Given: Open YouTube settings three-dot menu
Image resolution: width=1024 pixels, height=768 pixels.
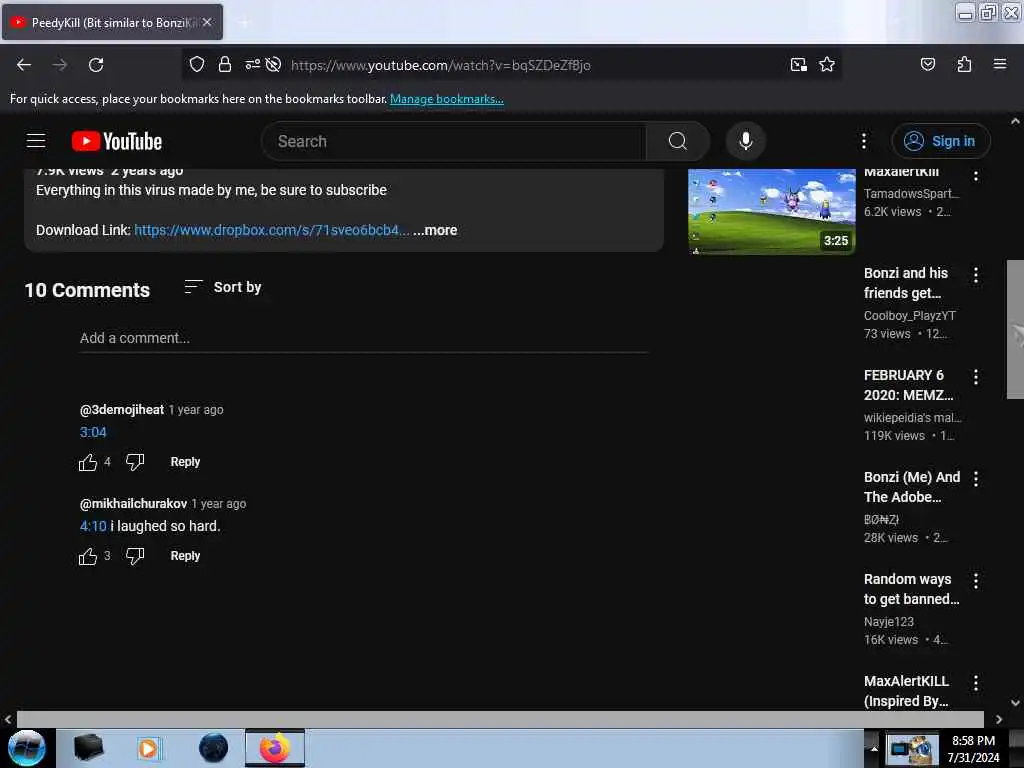Looking at the screenshot, I should 863,141.
